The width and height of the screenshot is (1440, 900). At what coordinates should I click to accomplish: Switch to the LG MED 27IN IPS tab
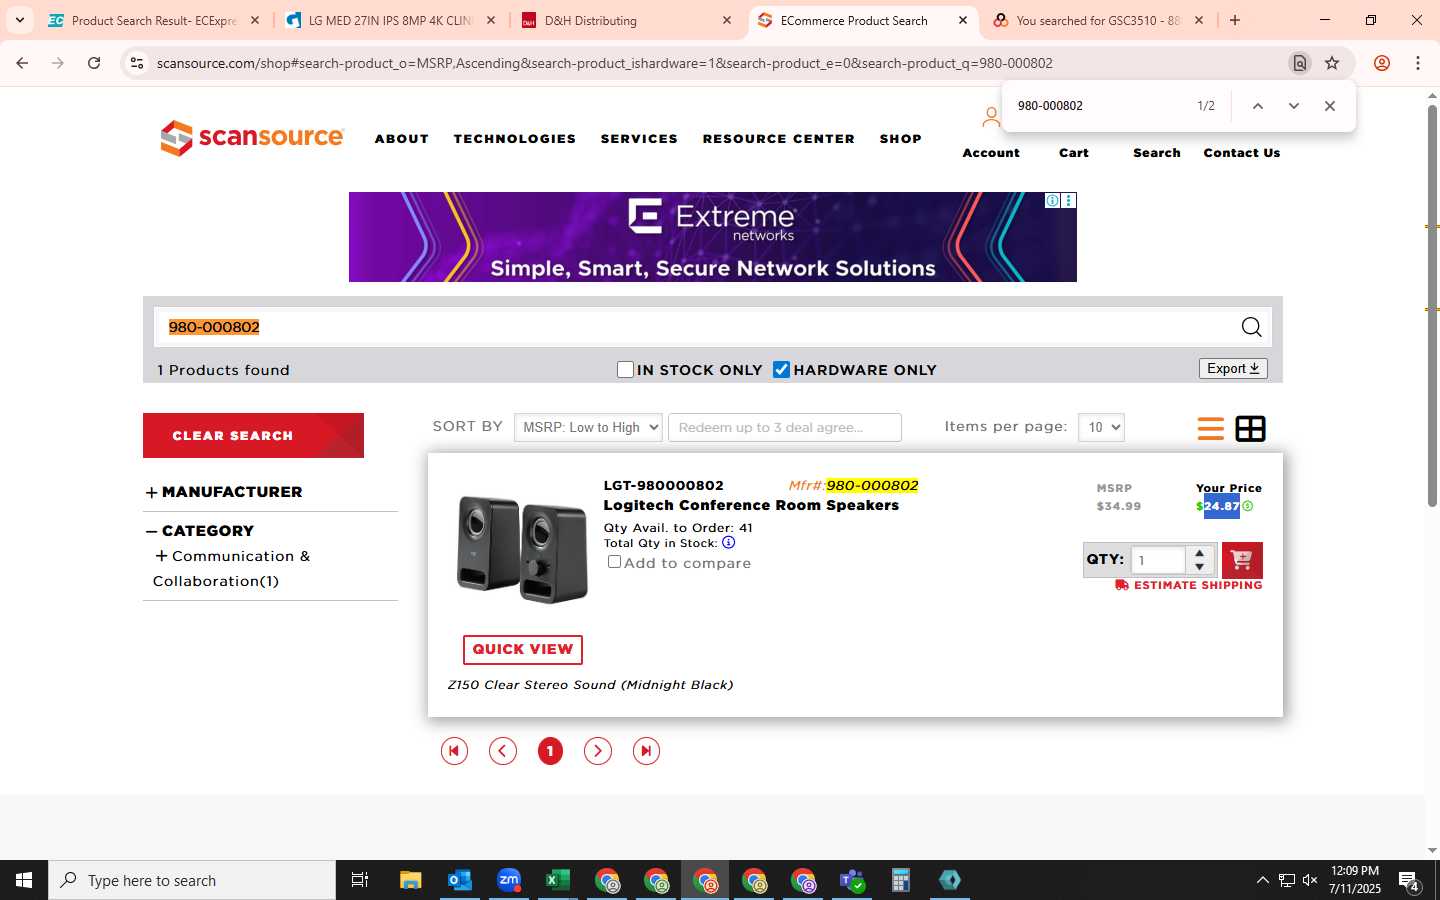tap(391, 20)
